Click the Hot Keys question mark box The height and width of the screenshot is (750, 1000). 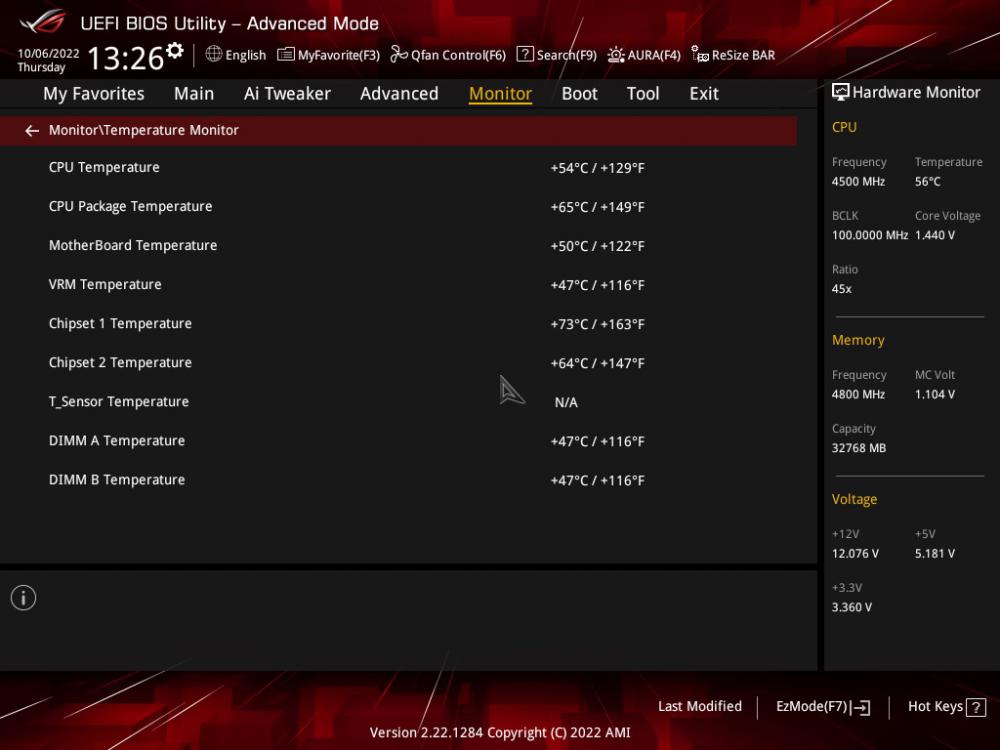click(x=976, y=707)
